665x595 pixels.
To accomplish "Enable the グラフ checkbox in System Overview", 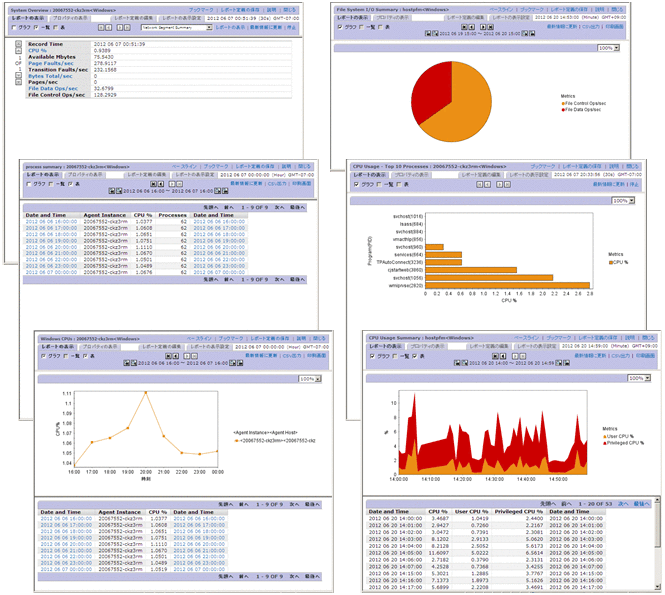I will coord(12,28).
